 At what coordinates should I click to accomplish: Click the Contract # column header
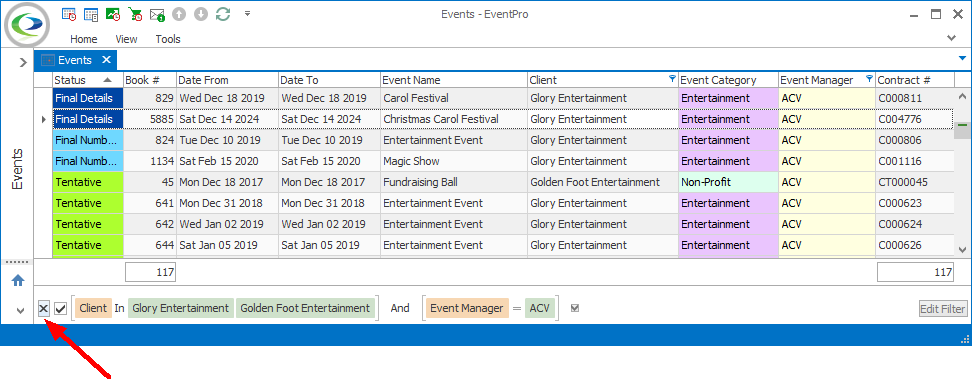pos(914,80)
